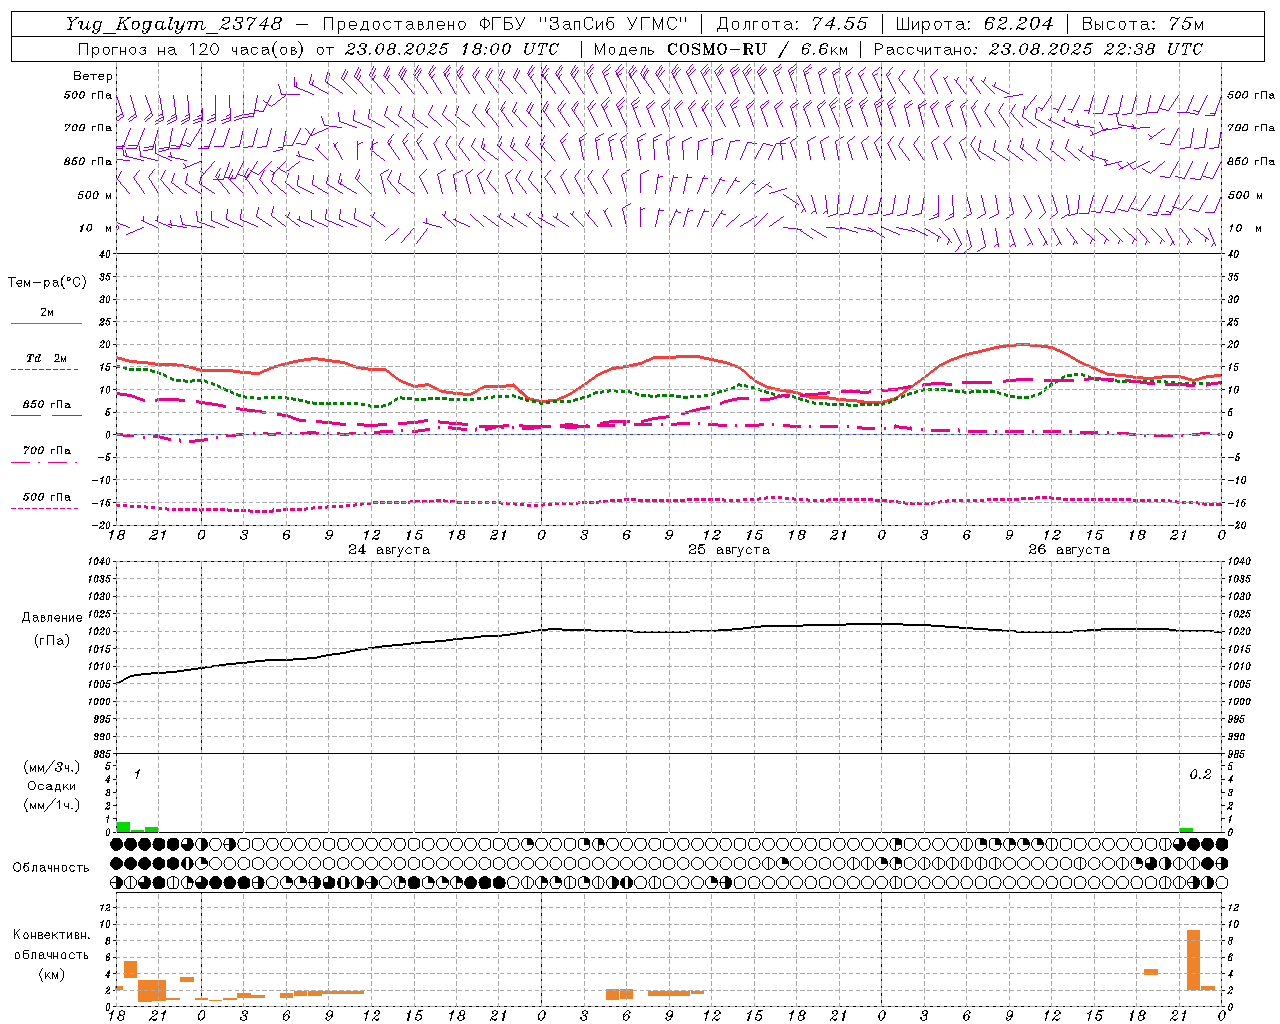
Task: Click the (мм/1ч.) precipitation unit label
Action: coord(52,805)
